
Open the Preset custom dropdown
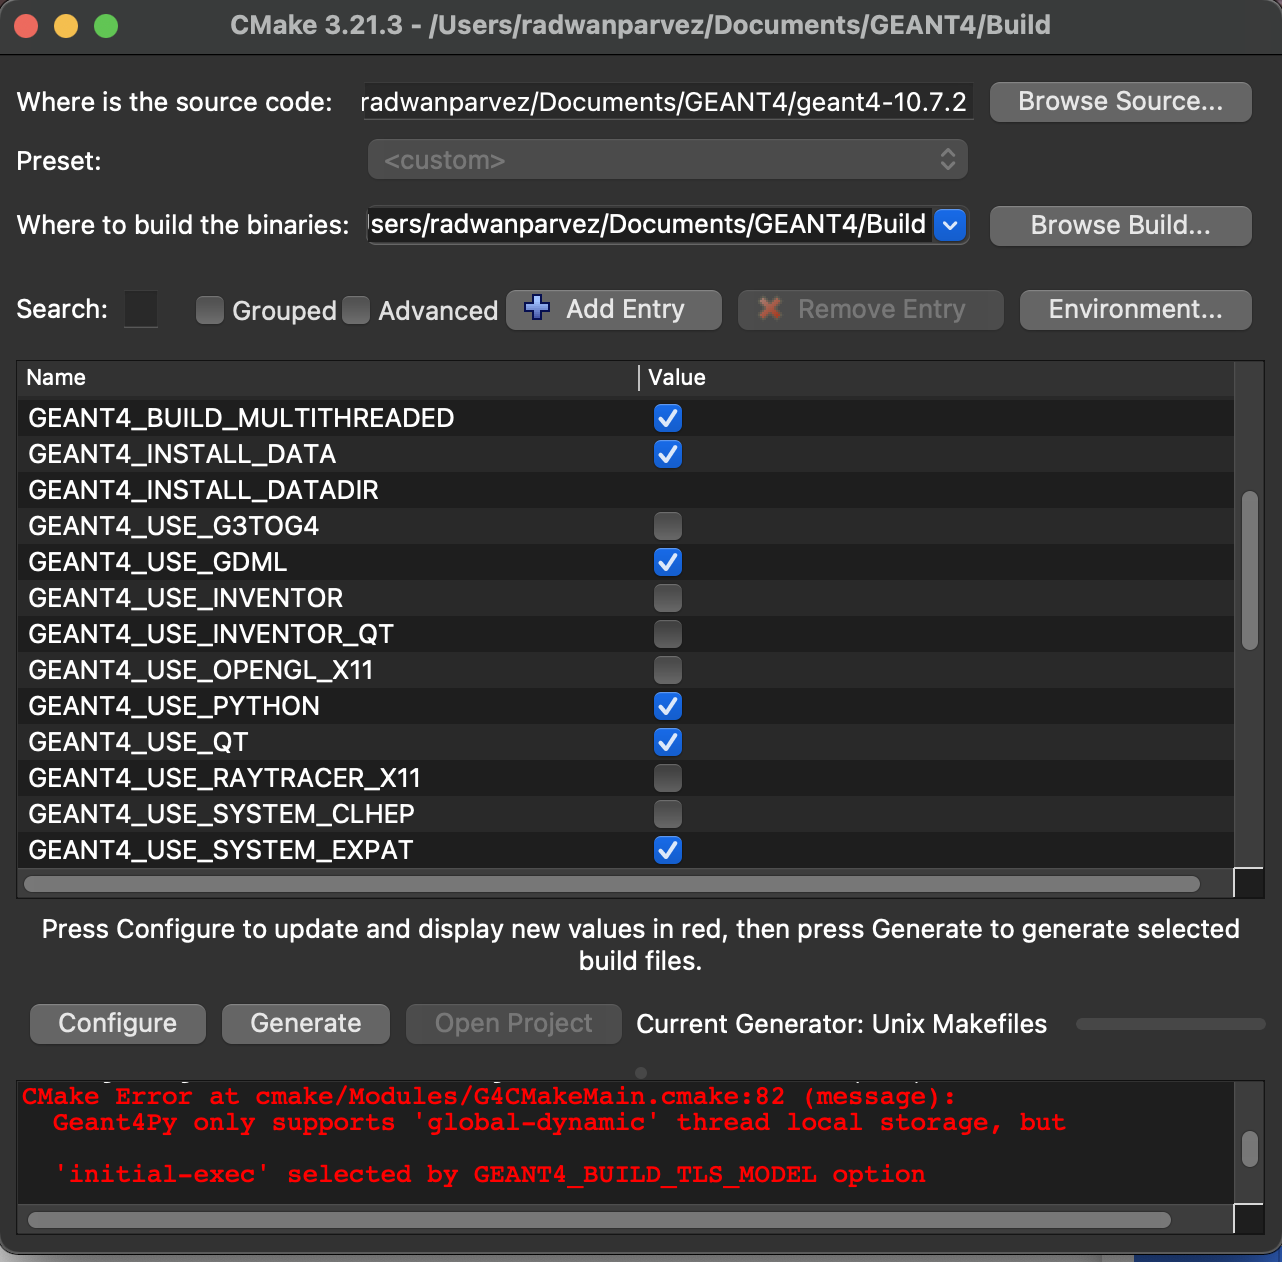point(667,160)
